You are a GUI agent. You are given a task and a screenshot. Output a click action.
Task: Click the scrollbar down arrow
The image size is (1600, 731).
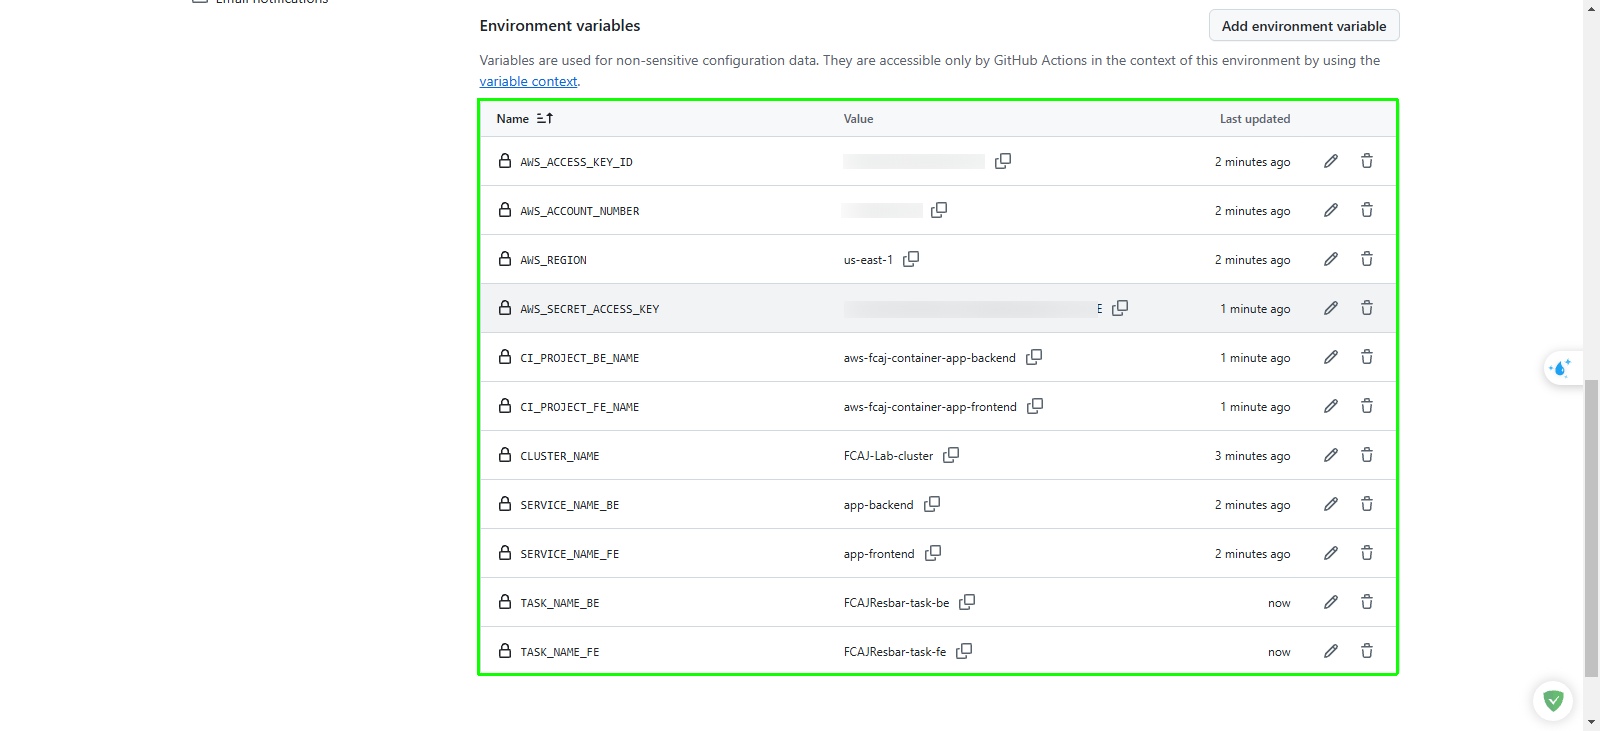(x=1591, y=722)
